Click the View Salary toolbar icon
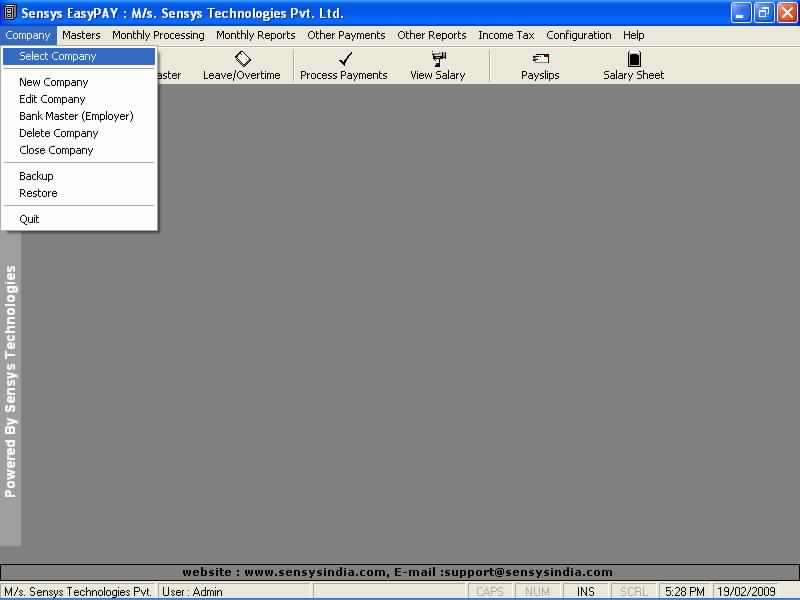800x600 pixels. coord(438,59)
